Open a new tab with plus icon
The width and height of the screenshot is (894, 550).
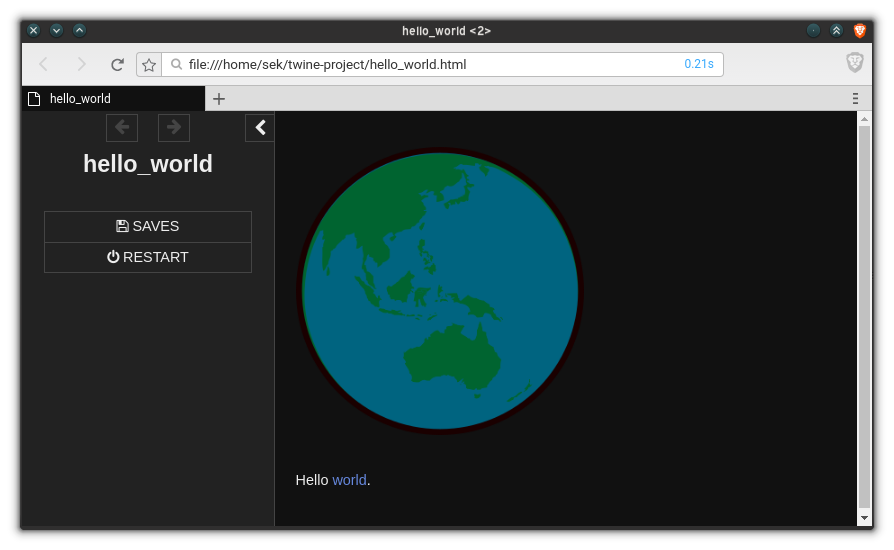(x=219, y=98)
